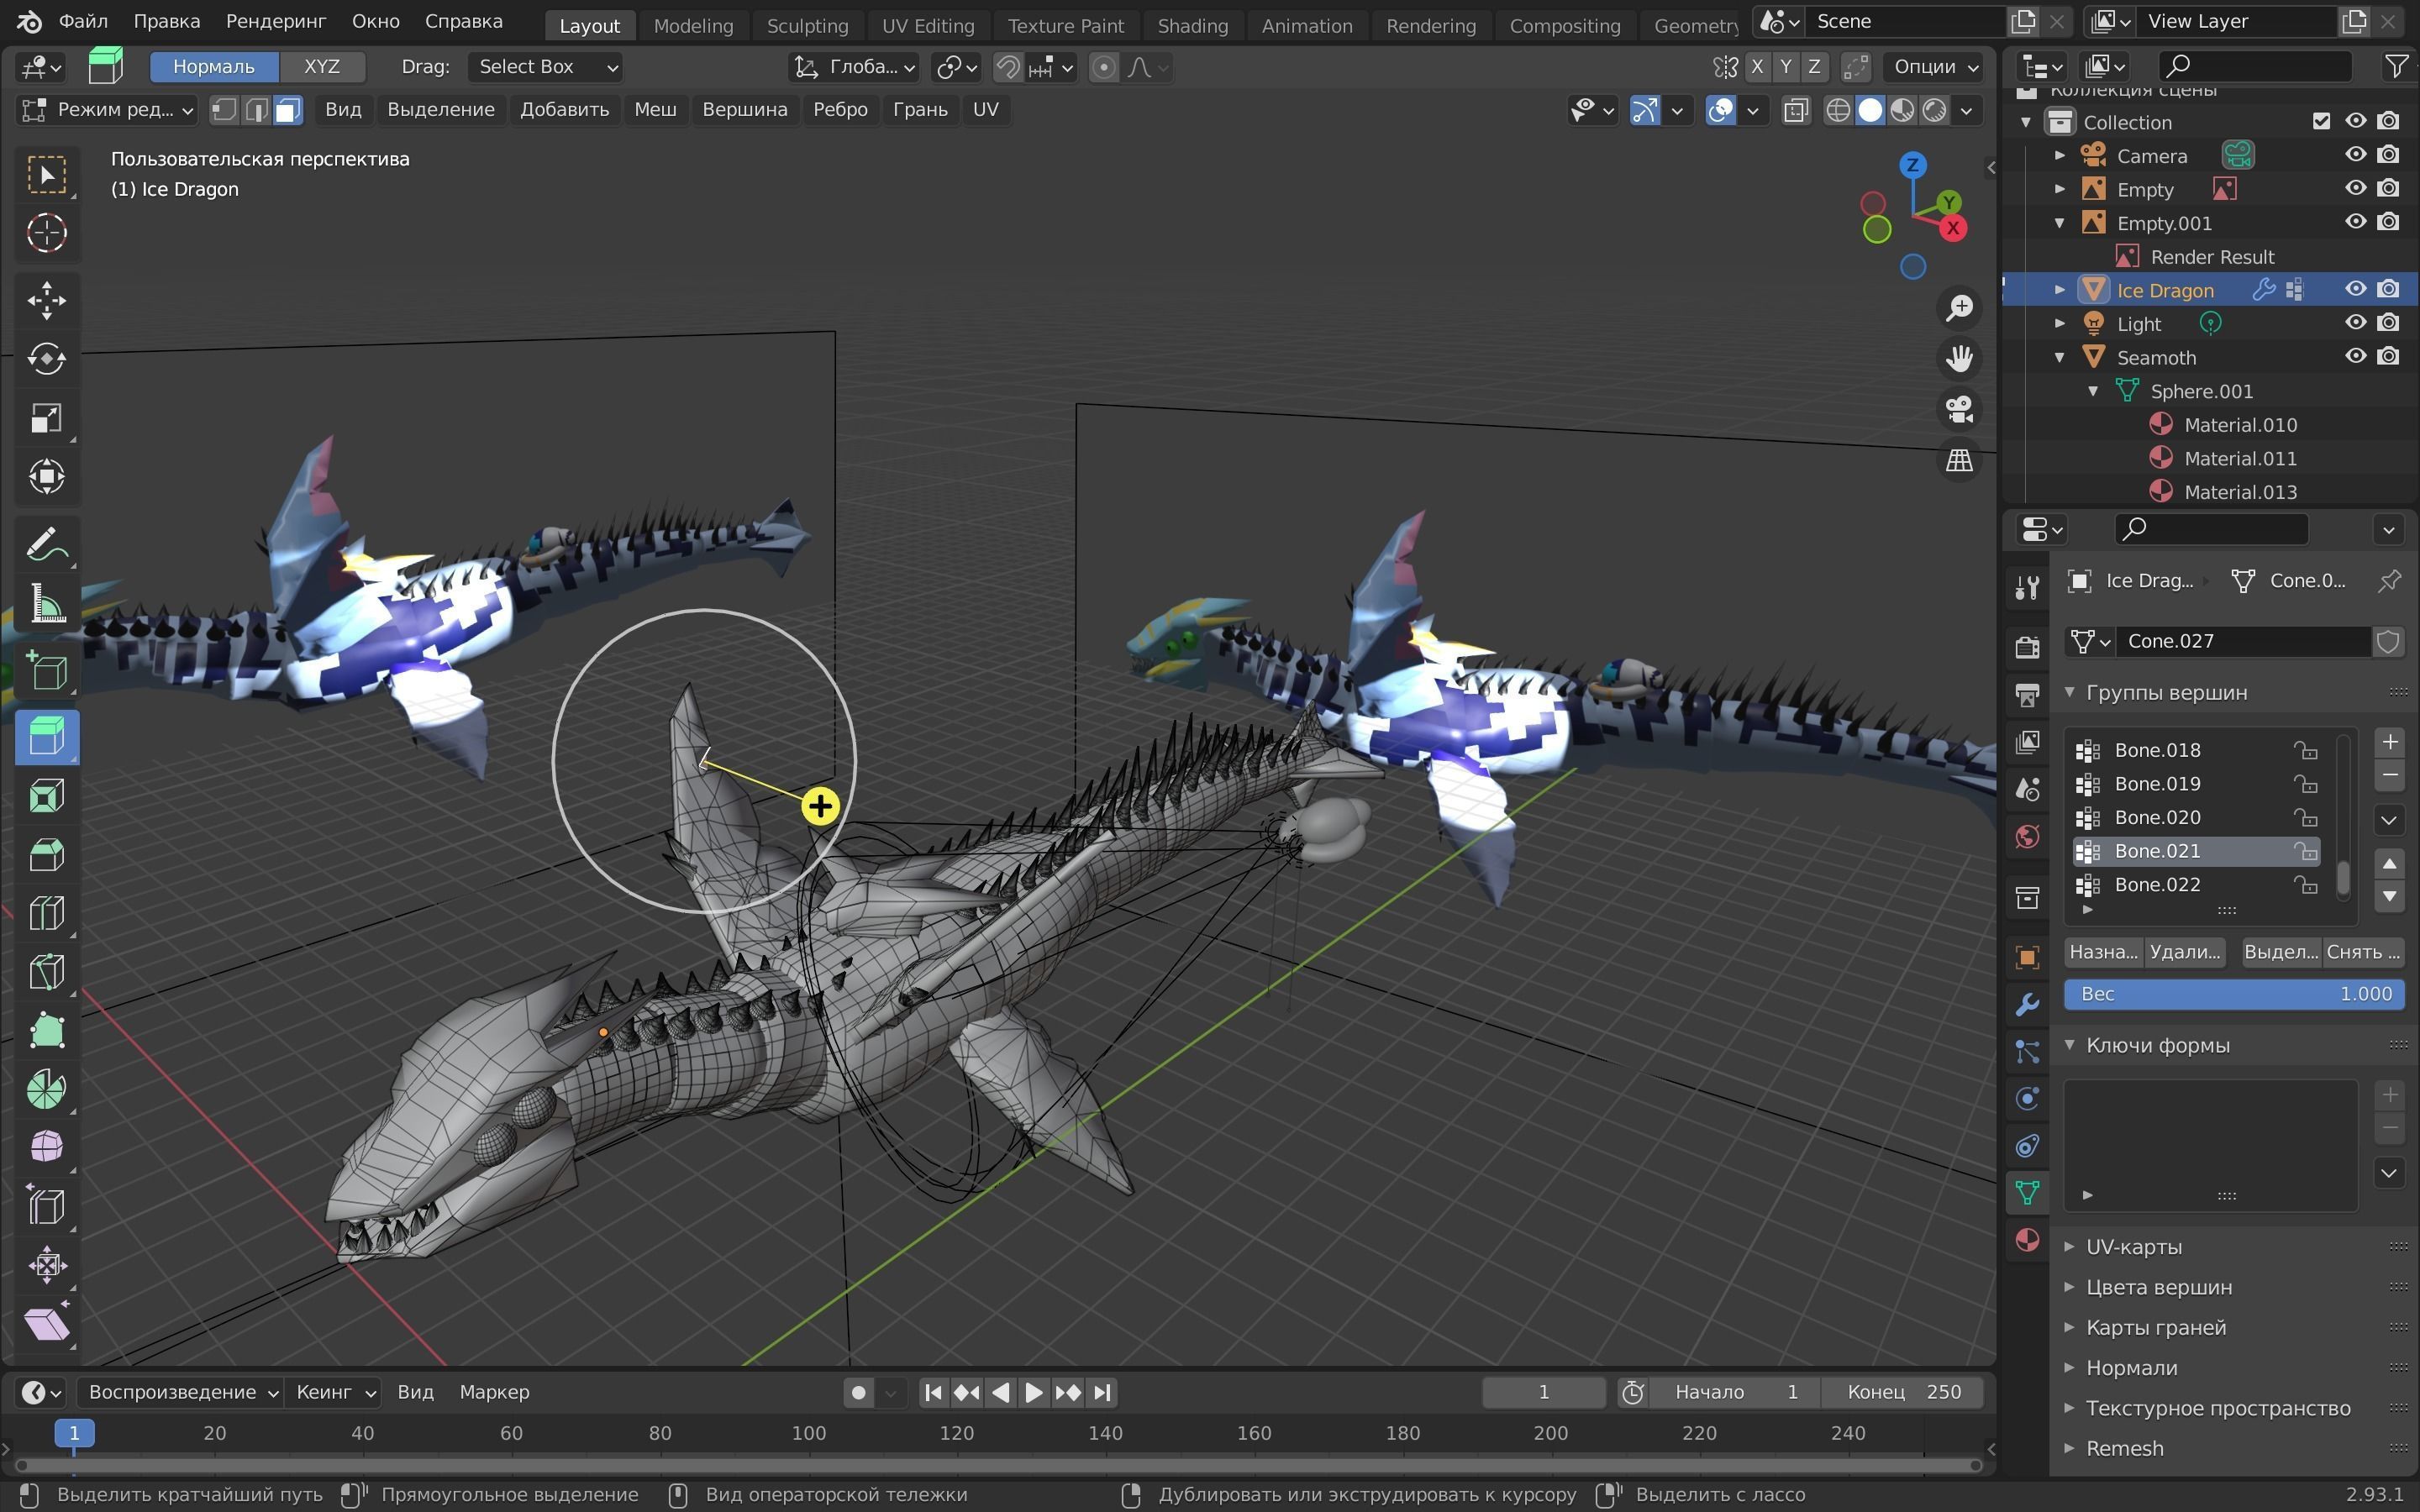Adjust the Вес weight slider
The image size is (2420, 1512).
2234,994
